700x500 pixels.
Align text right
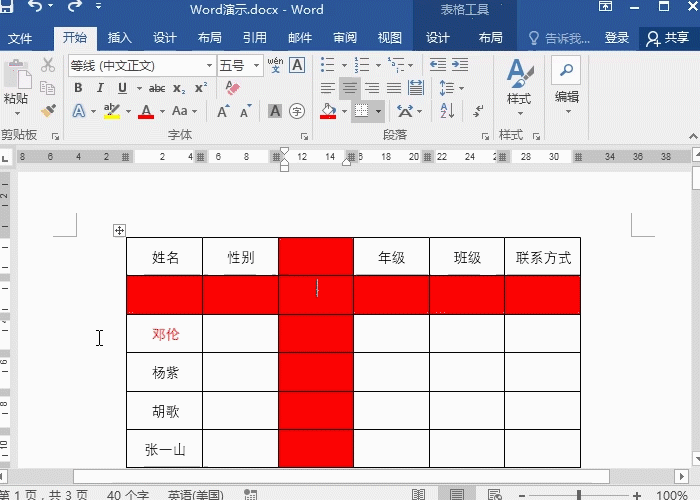[x=371, y=88]
